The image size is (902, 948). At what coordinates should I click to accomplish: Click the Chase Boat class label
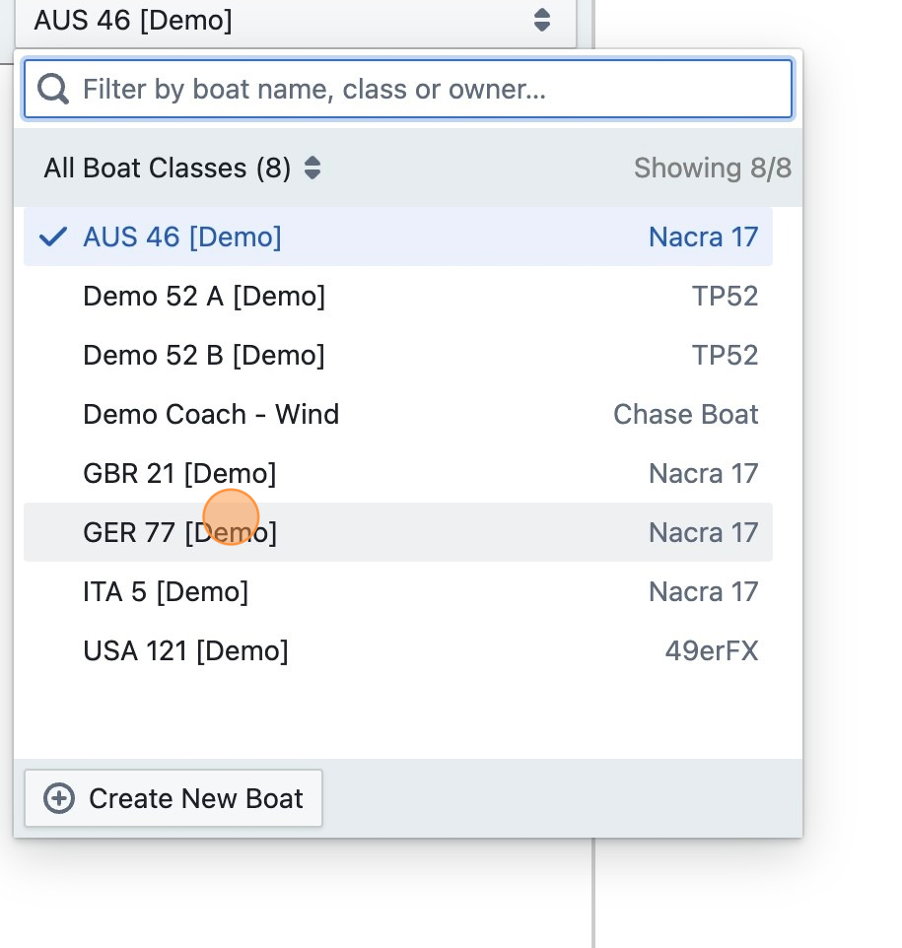pos(686,414)
